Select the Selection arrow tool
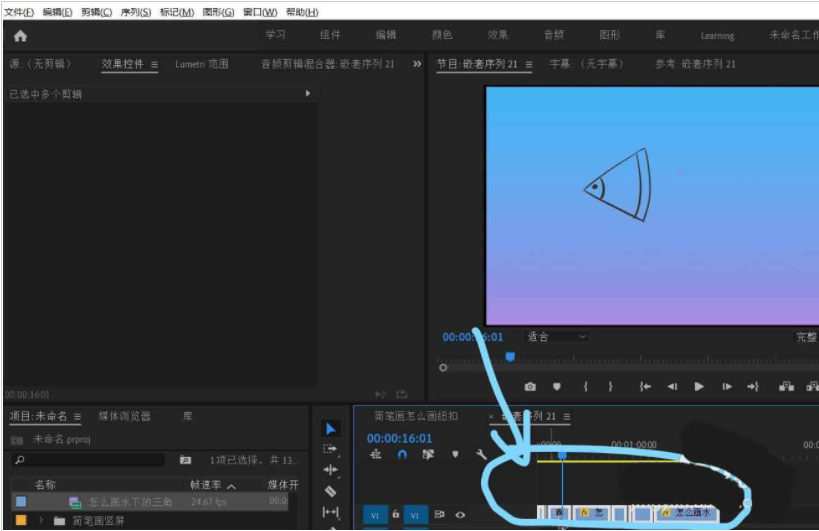The width and height of the screenshot is (819, 531). (x=331, y=428)
